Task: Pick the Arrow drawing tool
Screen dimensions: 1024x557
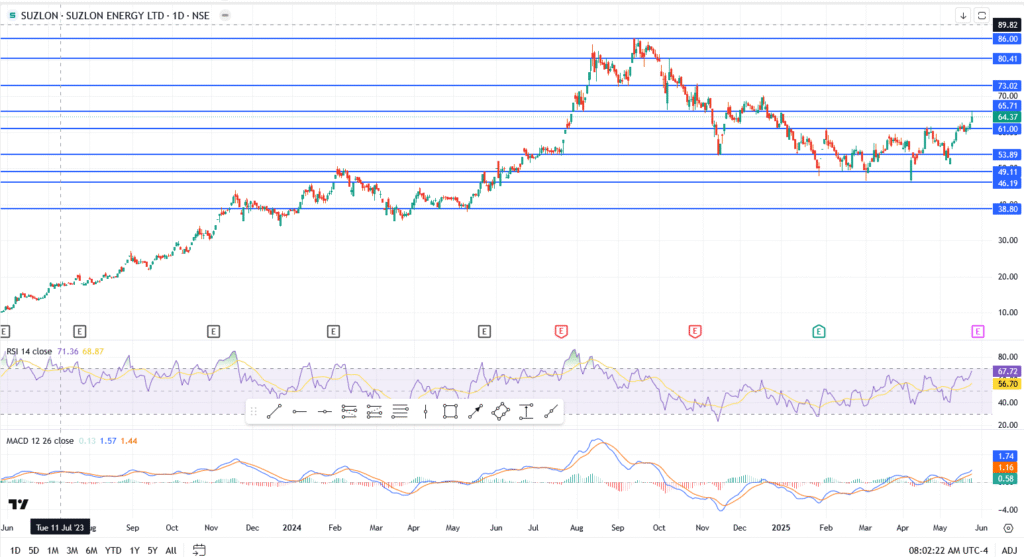Action: [x=476, y=411]
